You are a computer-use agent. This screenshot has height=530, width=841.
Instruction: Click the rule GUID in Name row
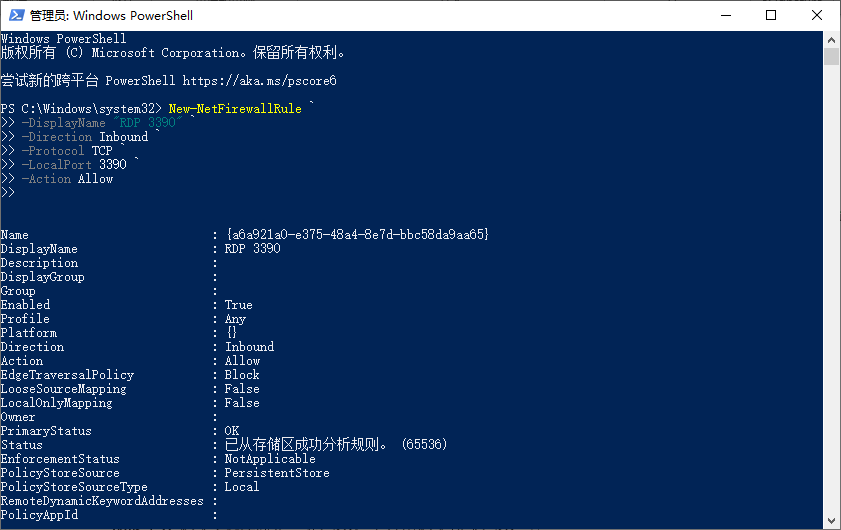(357, 234)
